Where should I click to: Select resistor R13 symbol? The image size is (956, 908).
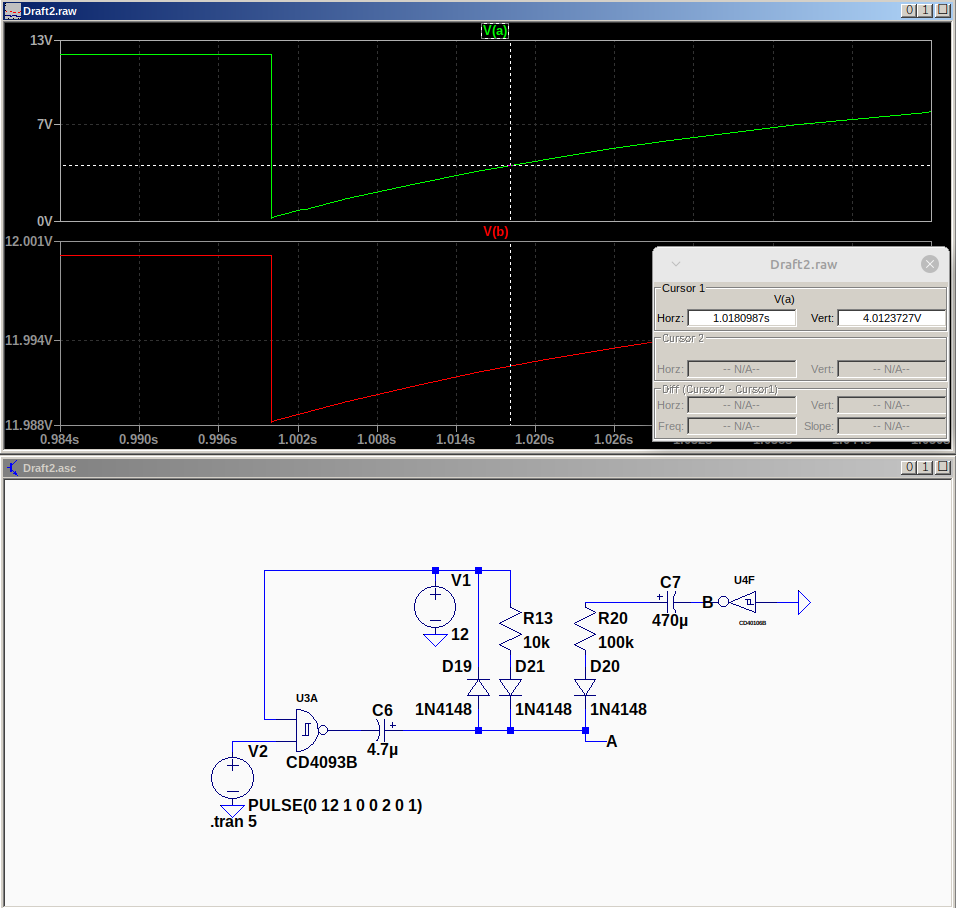[x=510, y=629]
